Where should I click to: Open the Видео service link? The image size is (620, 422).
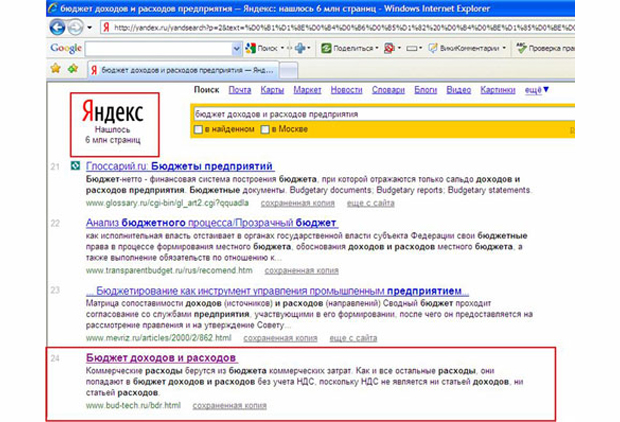click(x=459, y=90)
